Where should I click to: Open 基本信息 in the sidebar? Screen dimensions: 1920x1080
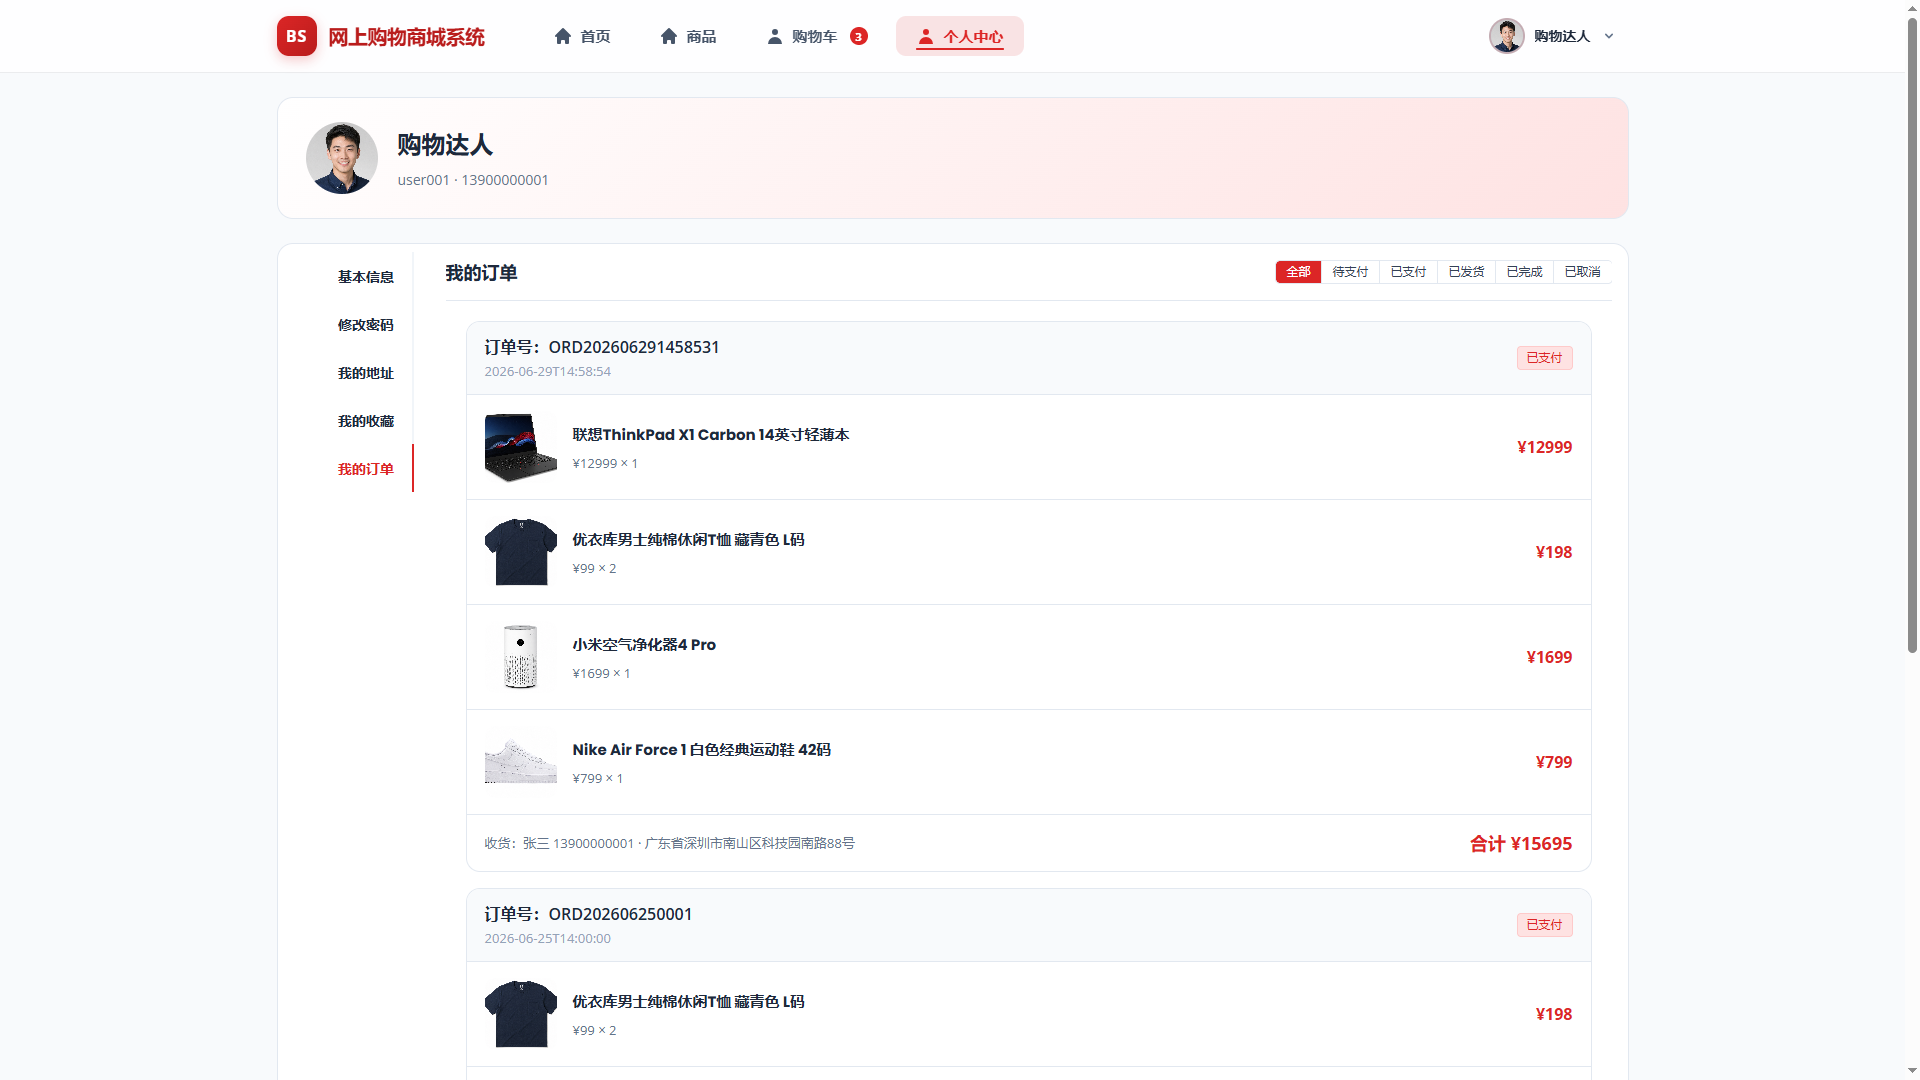coord(366,277)
